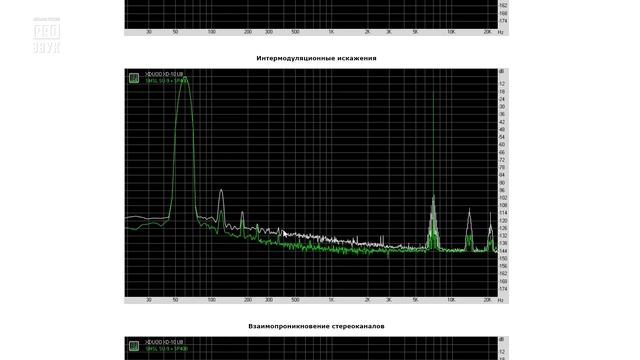Click the heading 'Интермодуляционные искажения'
This screenshot has width=640, height=360.
point(316,58)
